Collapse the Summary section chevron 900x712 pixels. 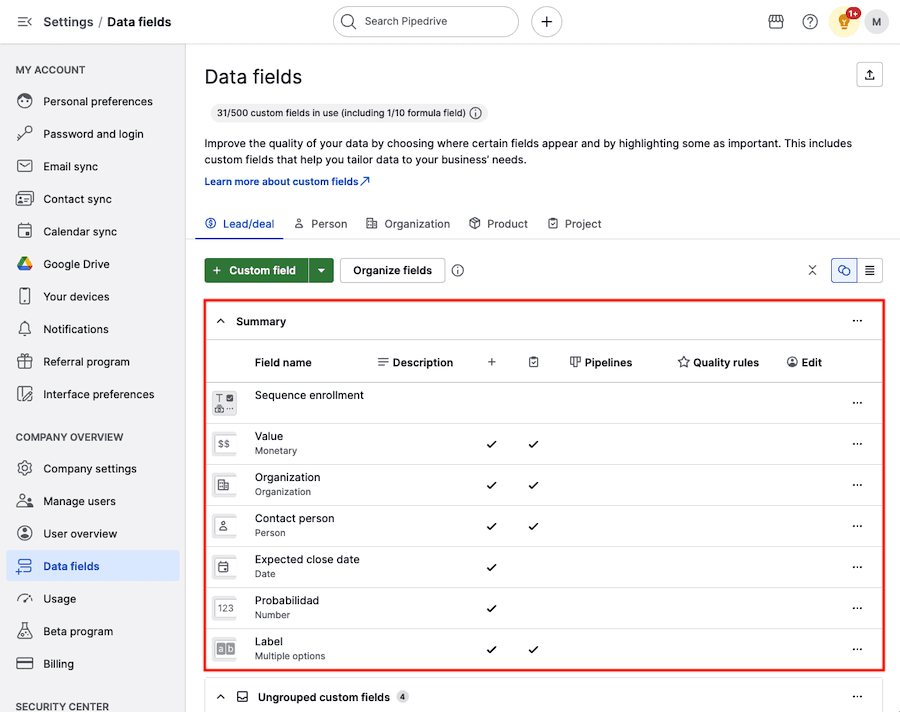pyautogui.click(x=221, y=322)
